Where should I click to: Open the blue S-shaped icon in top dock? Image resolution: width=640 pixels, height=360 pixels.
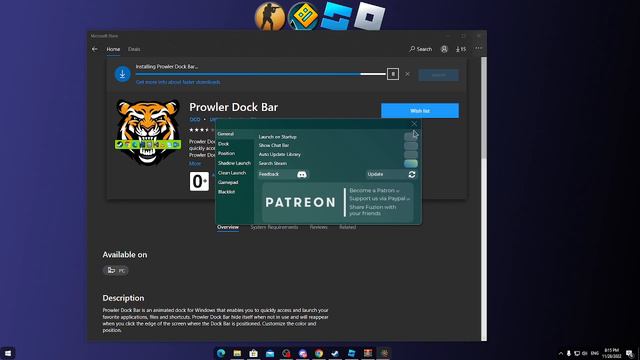point(336,17)
